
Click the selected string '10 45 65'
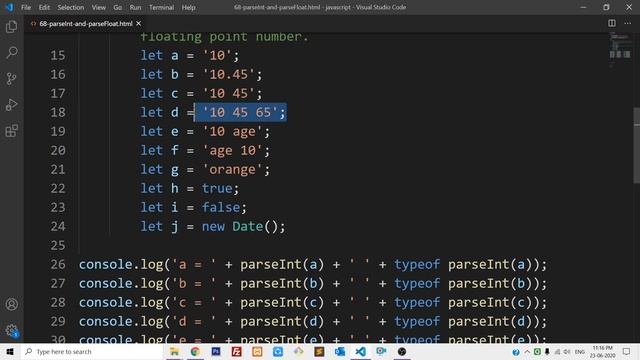coord(240,112)
